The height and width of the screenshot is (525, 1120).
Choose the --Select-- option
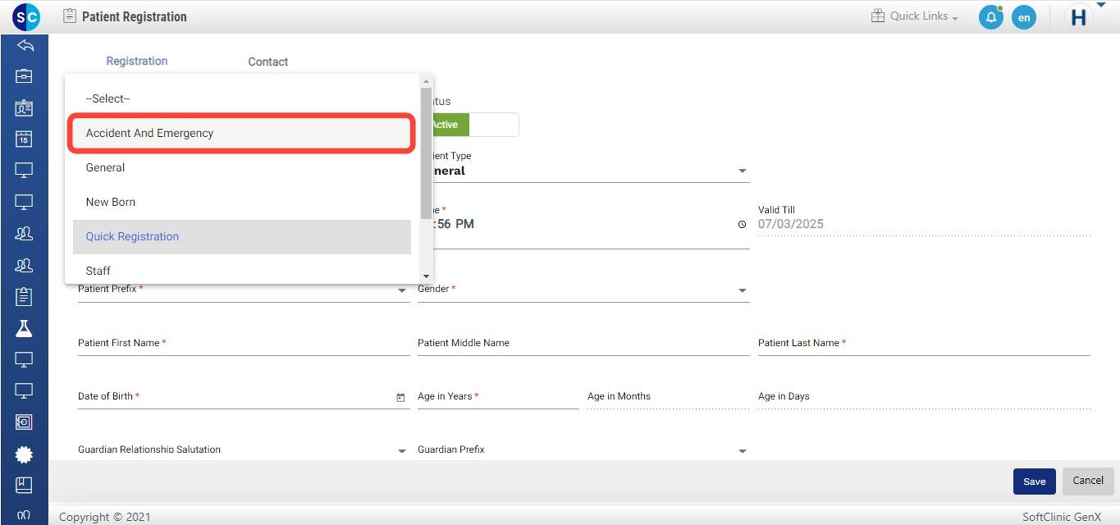click(x=241, y=99)
